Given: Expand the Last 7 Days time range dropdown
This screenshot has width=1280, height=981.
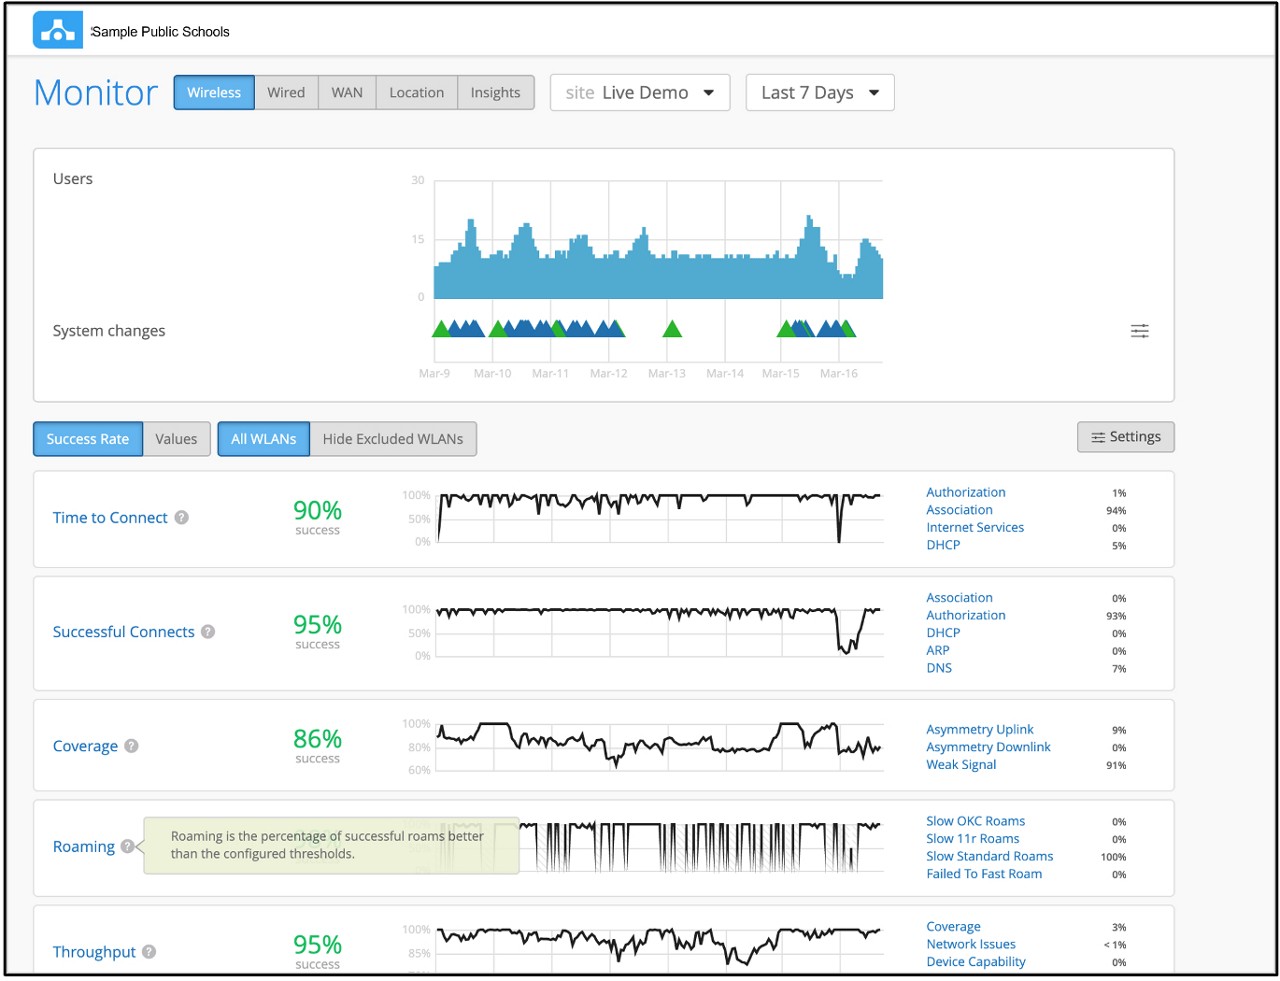Looking at the screenshot, I should (x=819, y=93).
